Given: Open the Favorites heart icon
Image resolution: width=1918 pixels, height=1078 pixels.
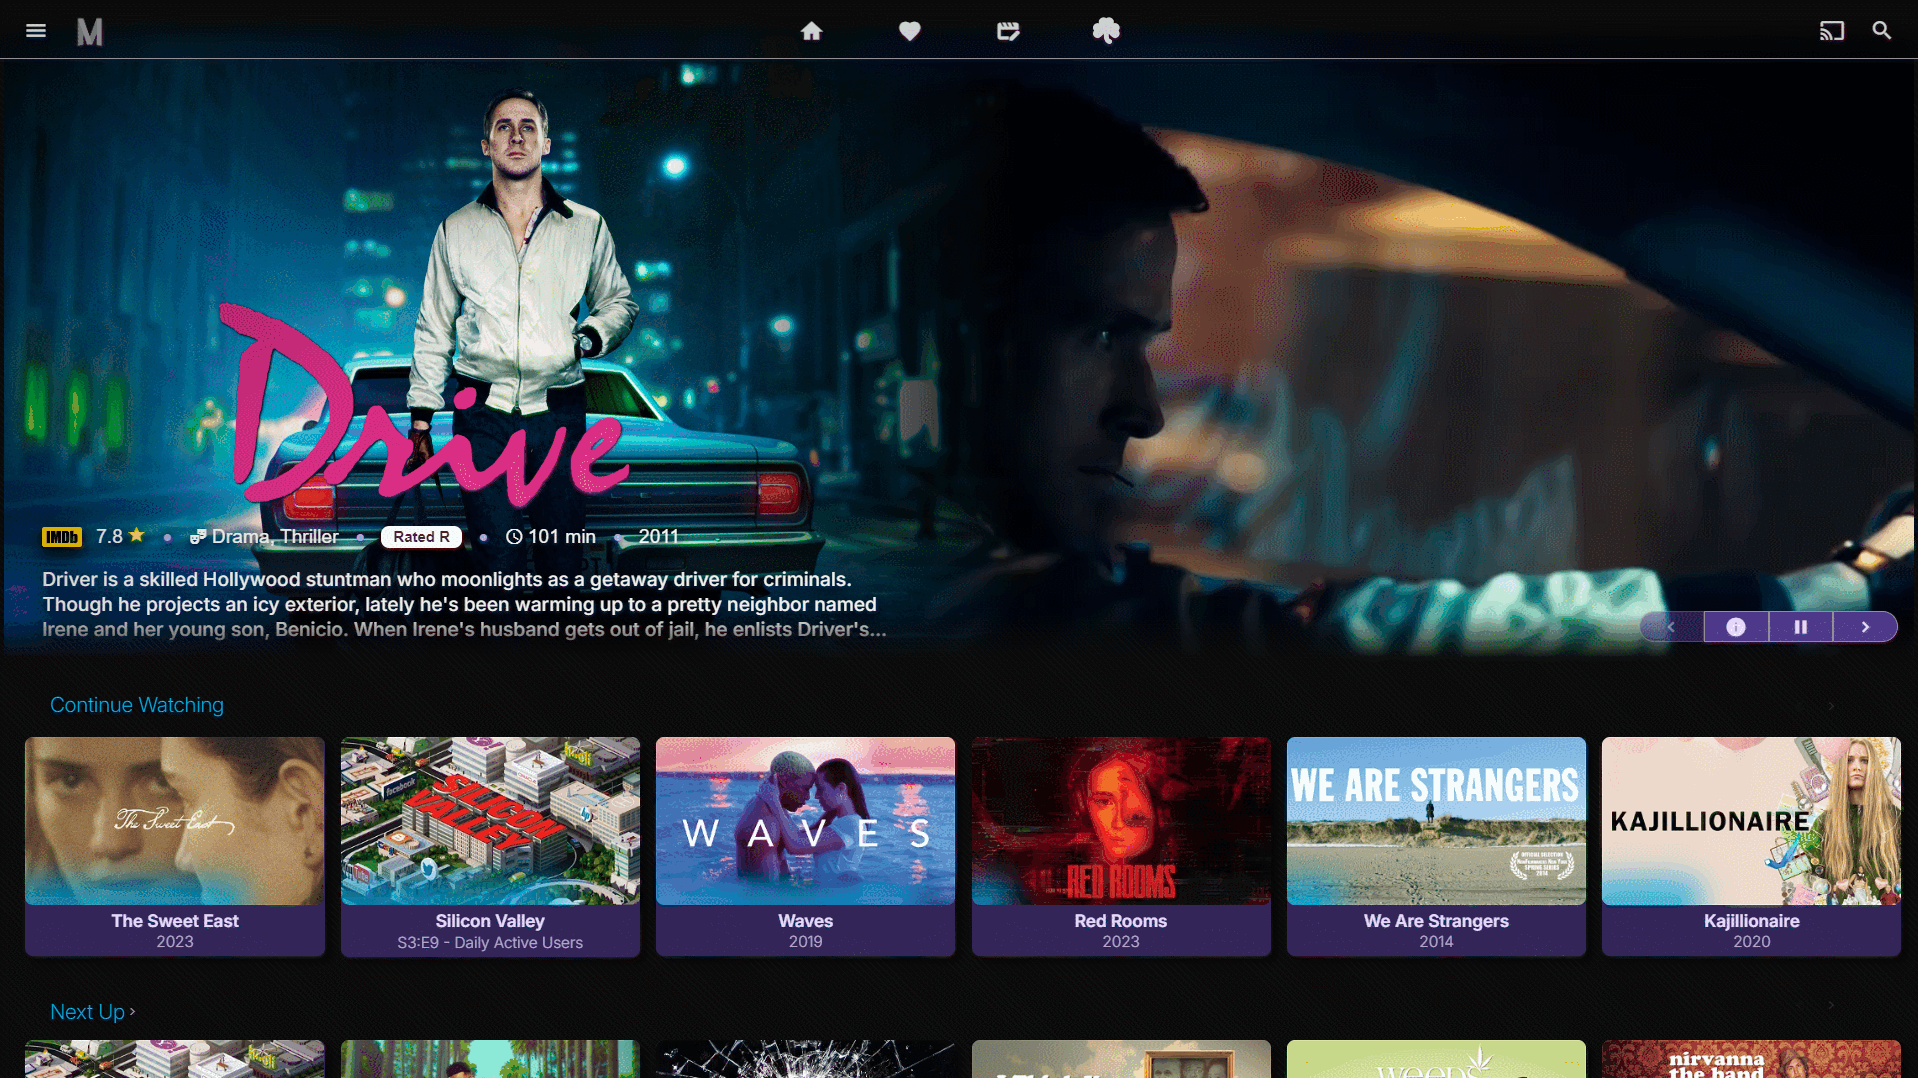Looking at the screenshot, I should pos(909,31).
